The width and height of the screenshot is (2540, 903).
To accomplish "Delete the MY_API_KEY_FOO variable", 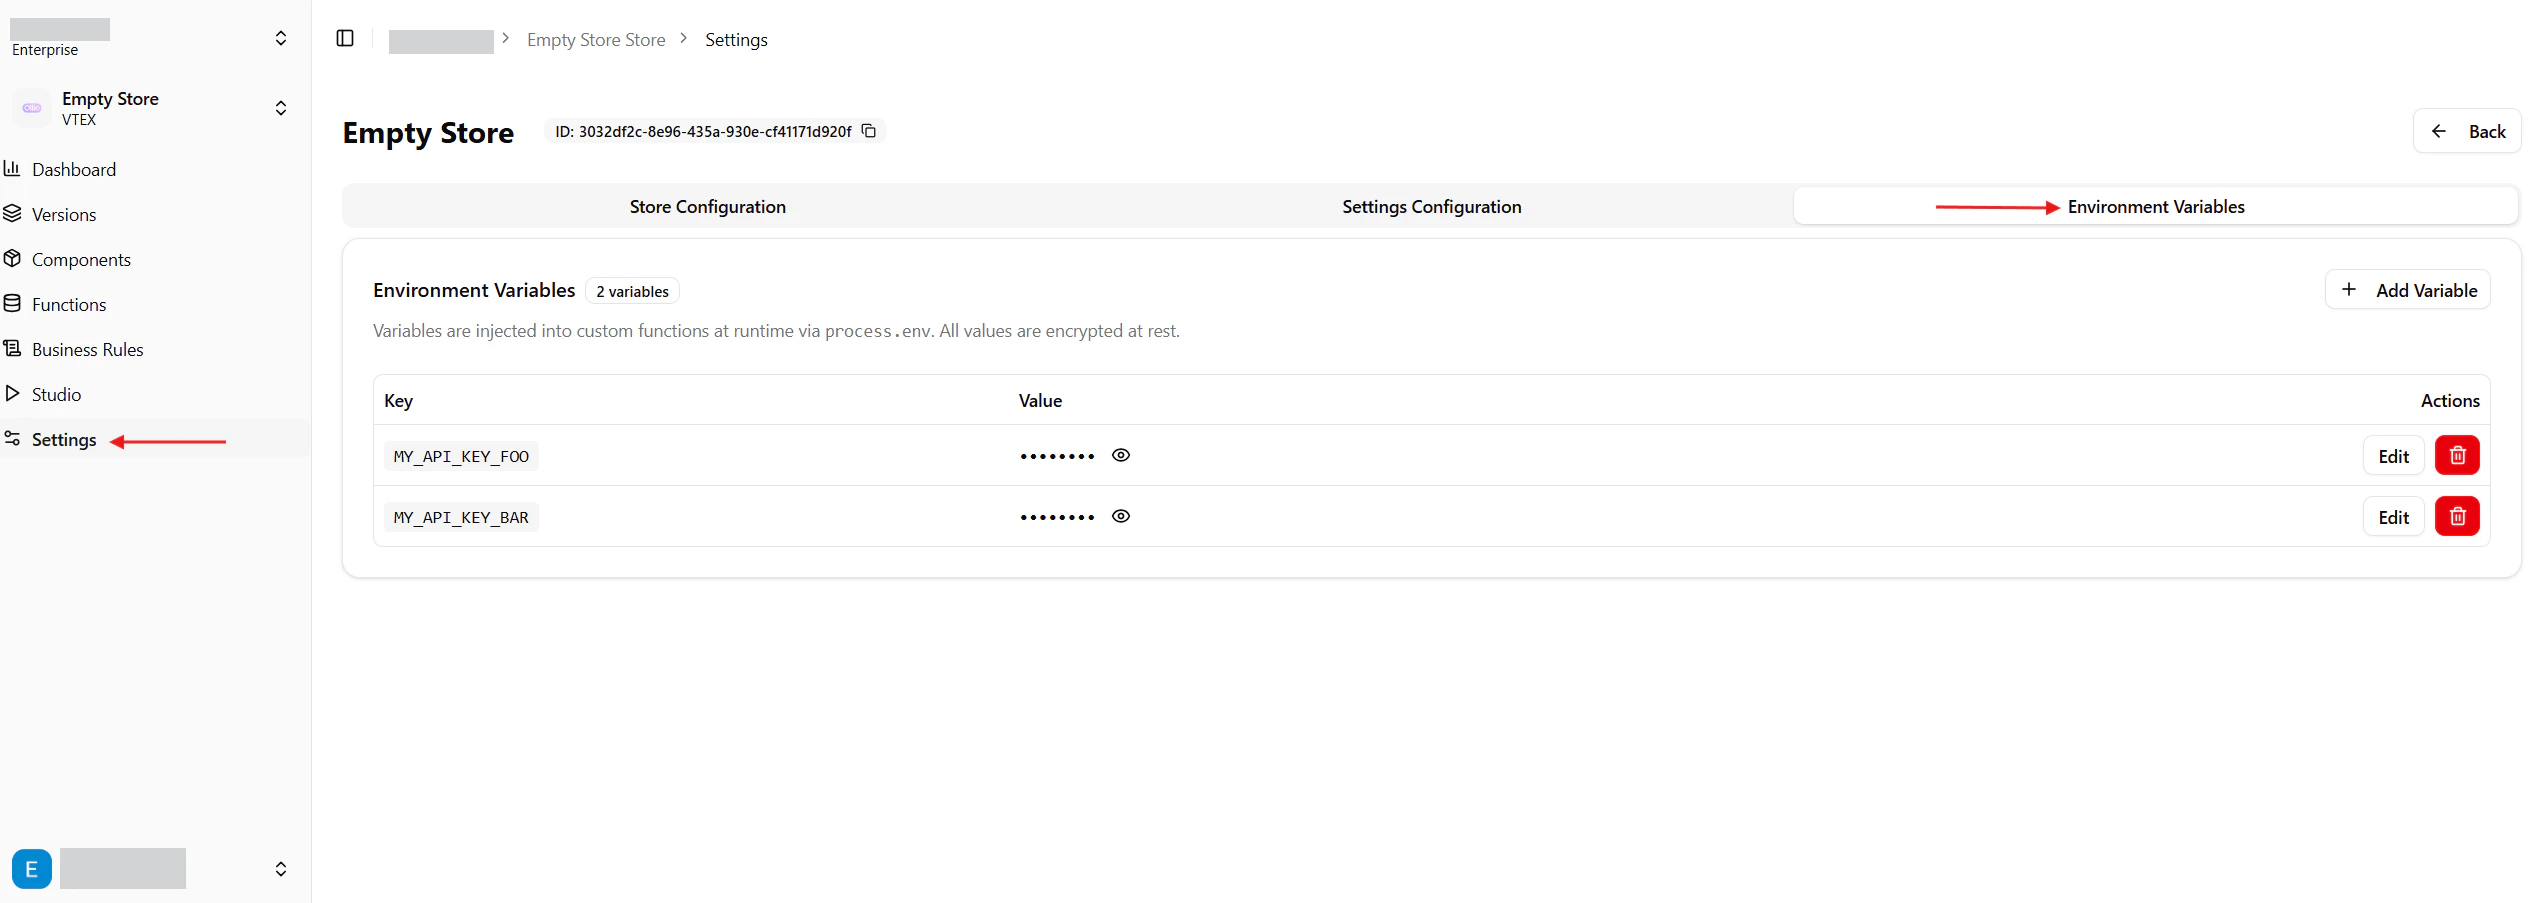I will [2457, 456].
